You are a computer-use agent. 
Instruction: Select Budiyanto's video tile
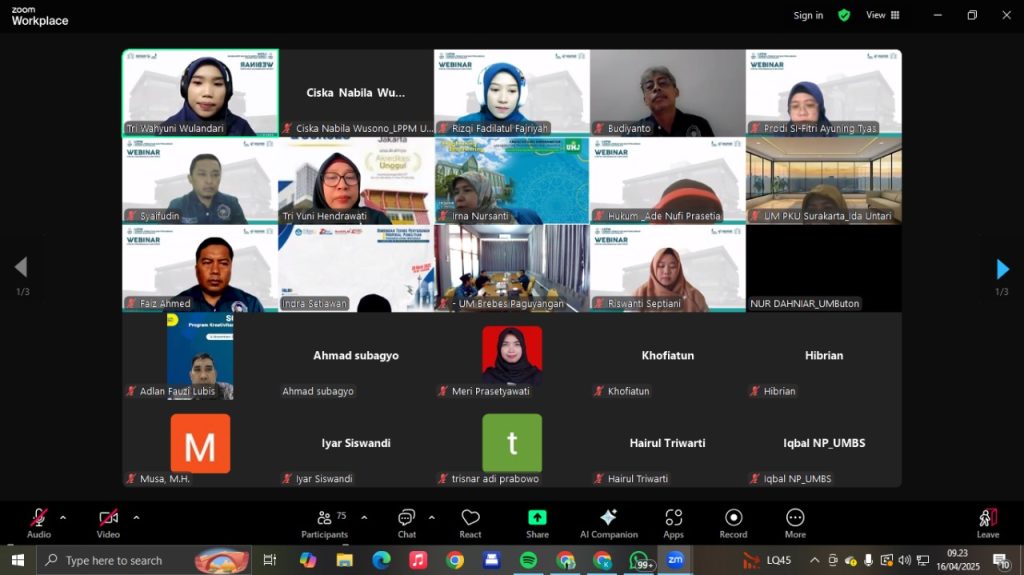tap(667, 93)
